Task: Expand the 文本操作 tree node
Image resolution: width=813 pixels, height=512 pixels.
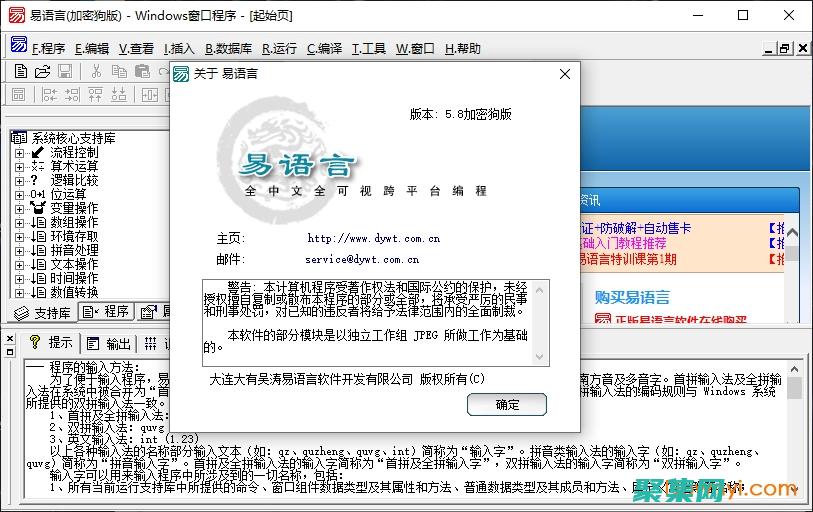Action: pos(19,265)
